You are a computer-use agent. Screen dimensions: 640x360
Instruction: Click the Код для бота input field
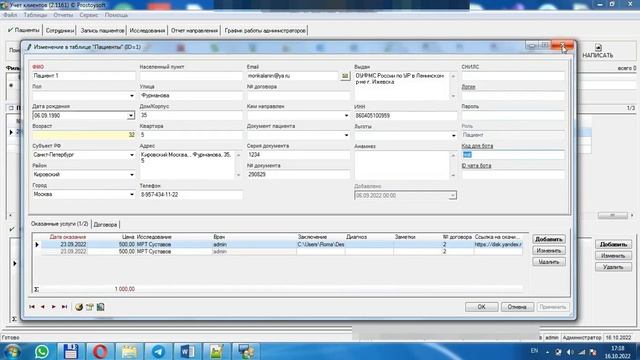click(x=513, y=155)
